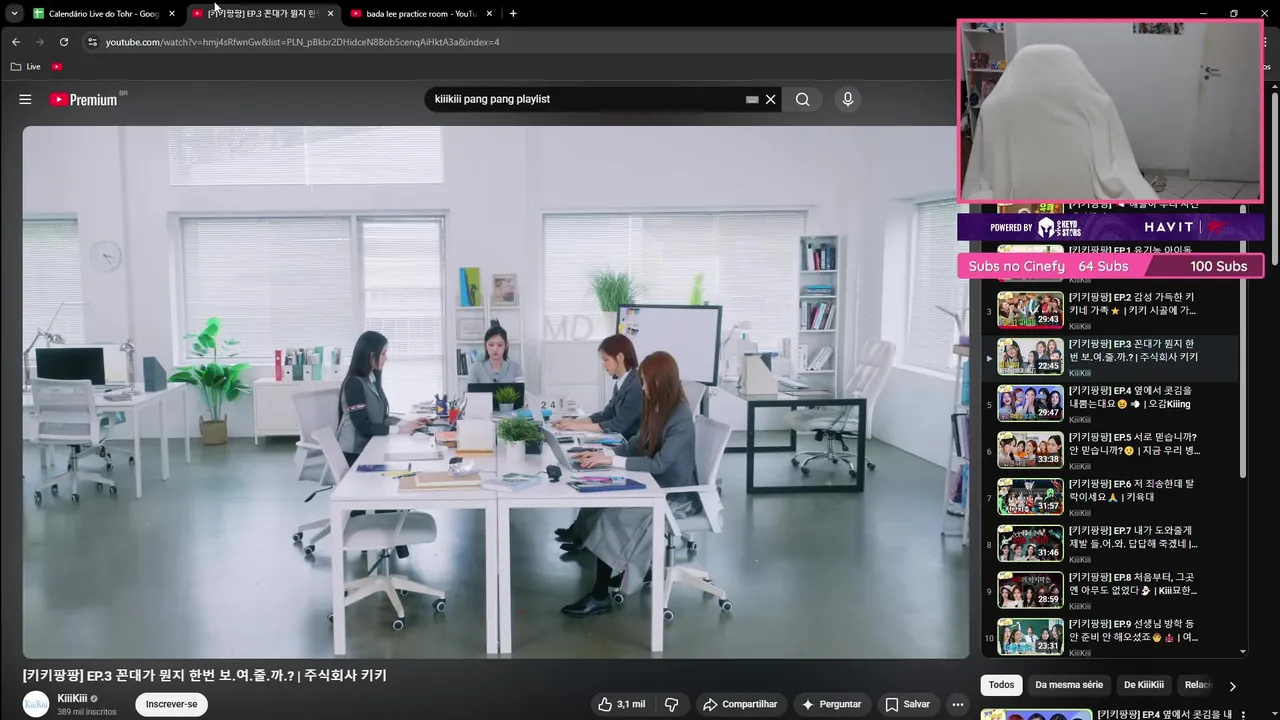Close the Calendário Live do Tohr tab

(172, 14)
